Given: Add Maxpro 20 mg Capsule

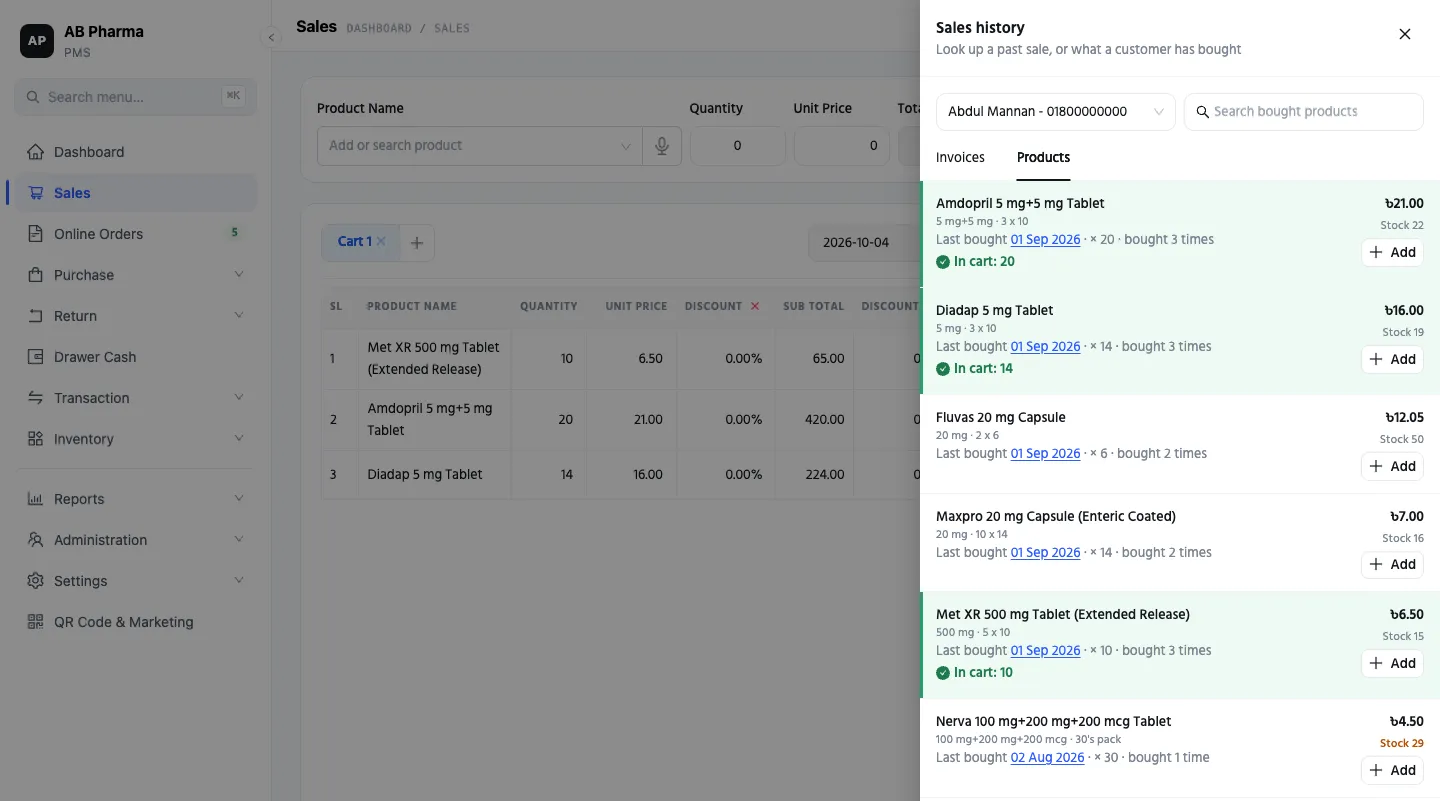Looking at the screenshot, I should click(x=1392, y=564).
